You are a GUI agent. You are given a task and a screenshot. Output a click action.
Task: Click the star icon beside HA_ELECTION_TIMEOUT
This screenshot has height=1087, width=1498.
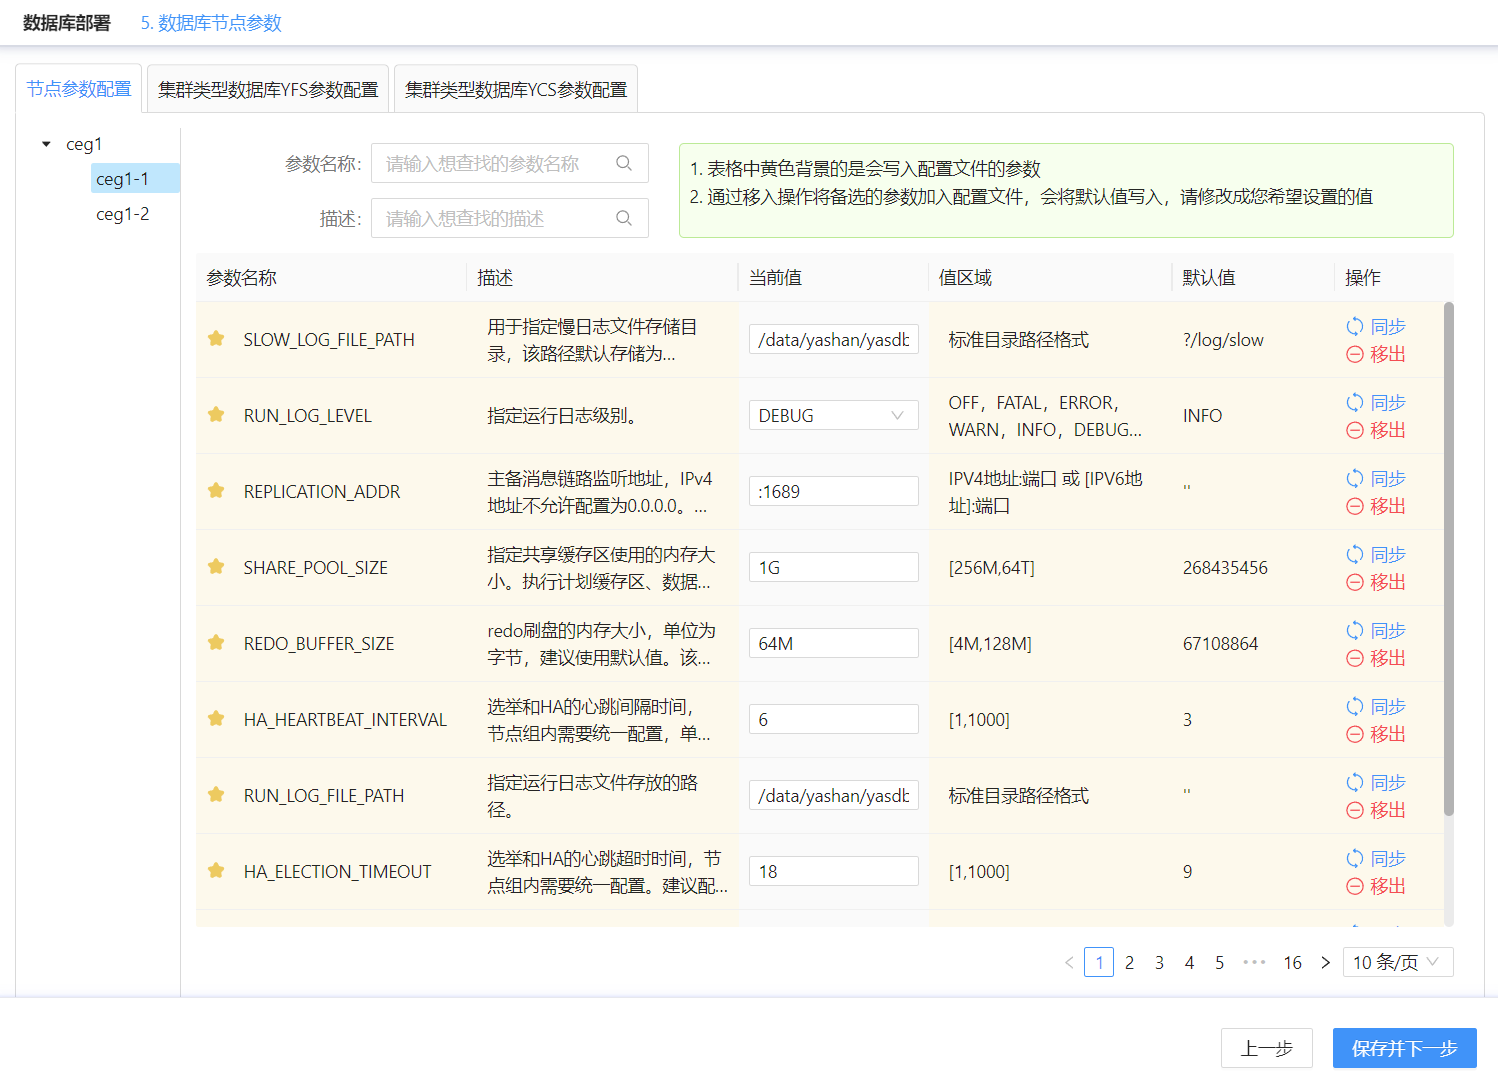216,870
